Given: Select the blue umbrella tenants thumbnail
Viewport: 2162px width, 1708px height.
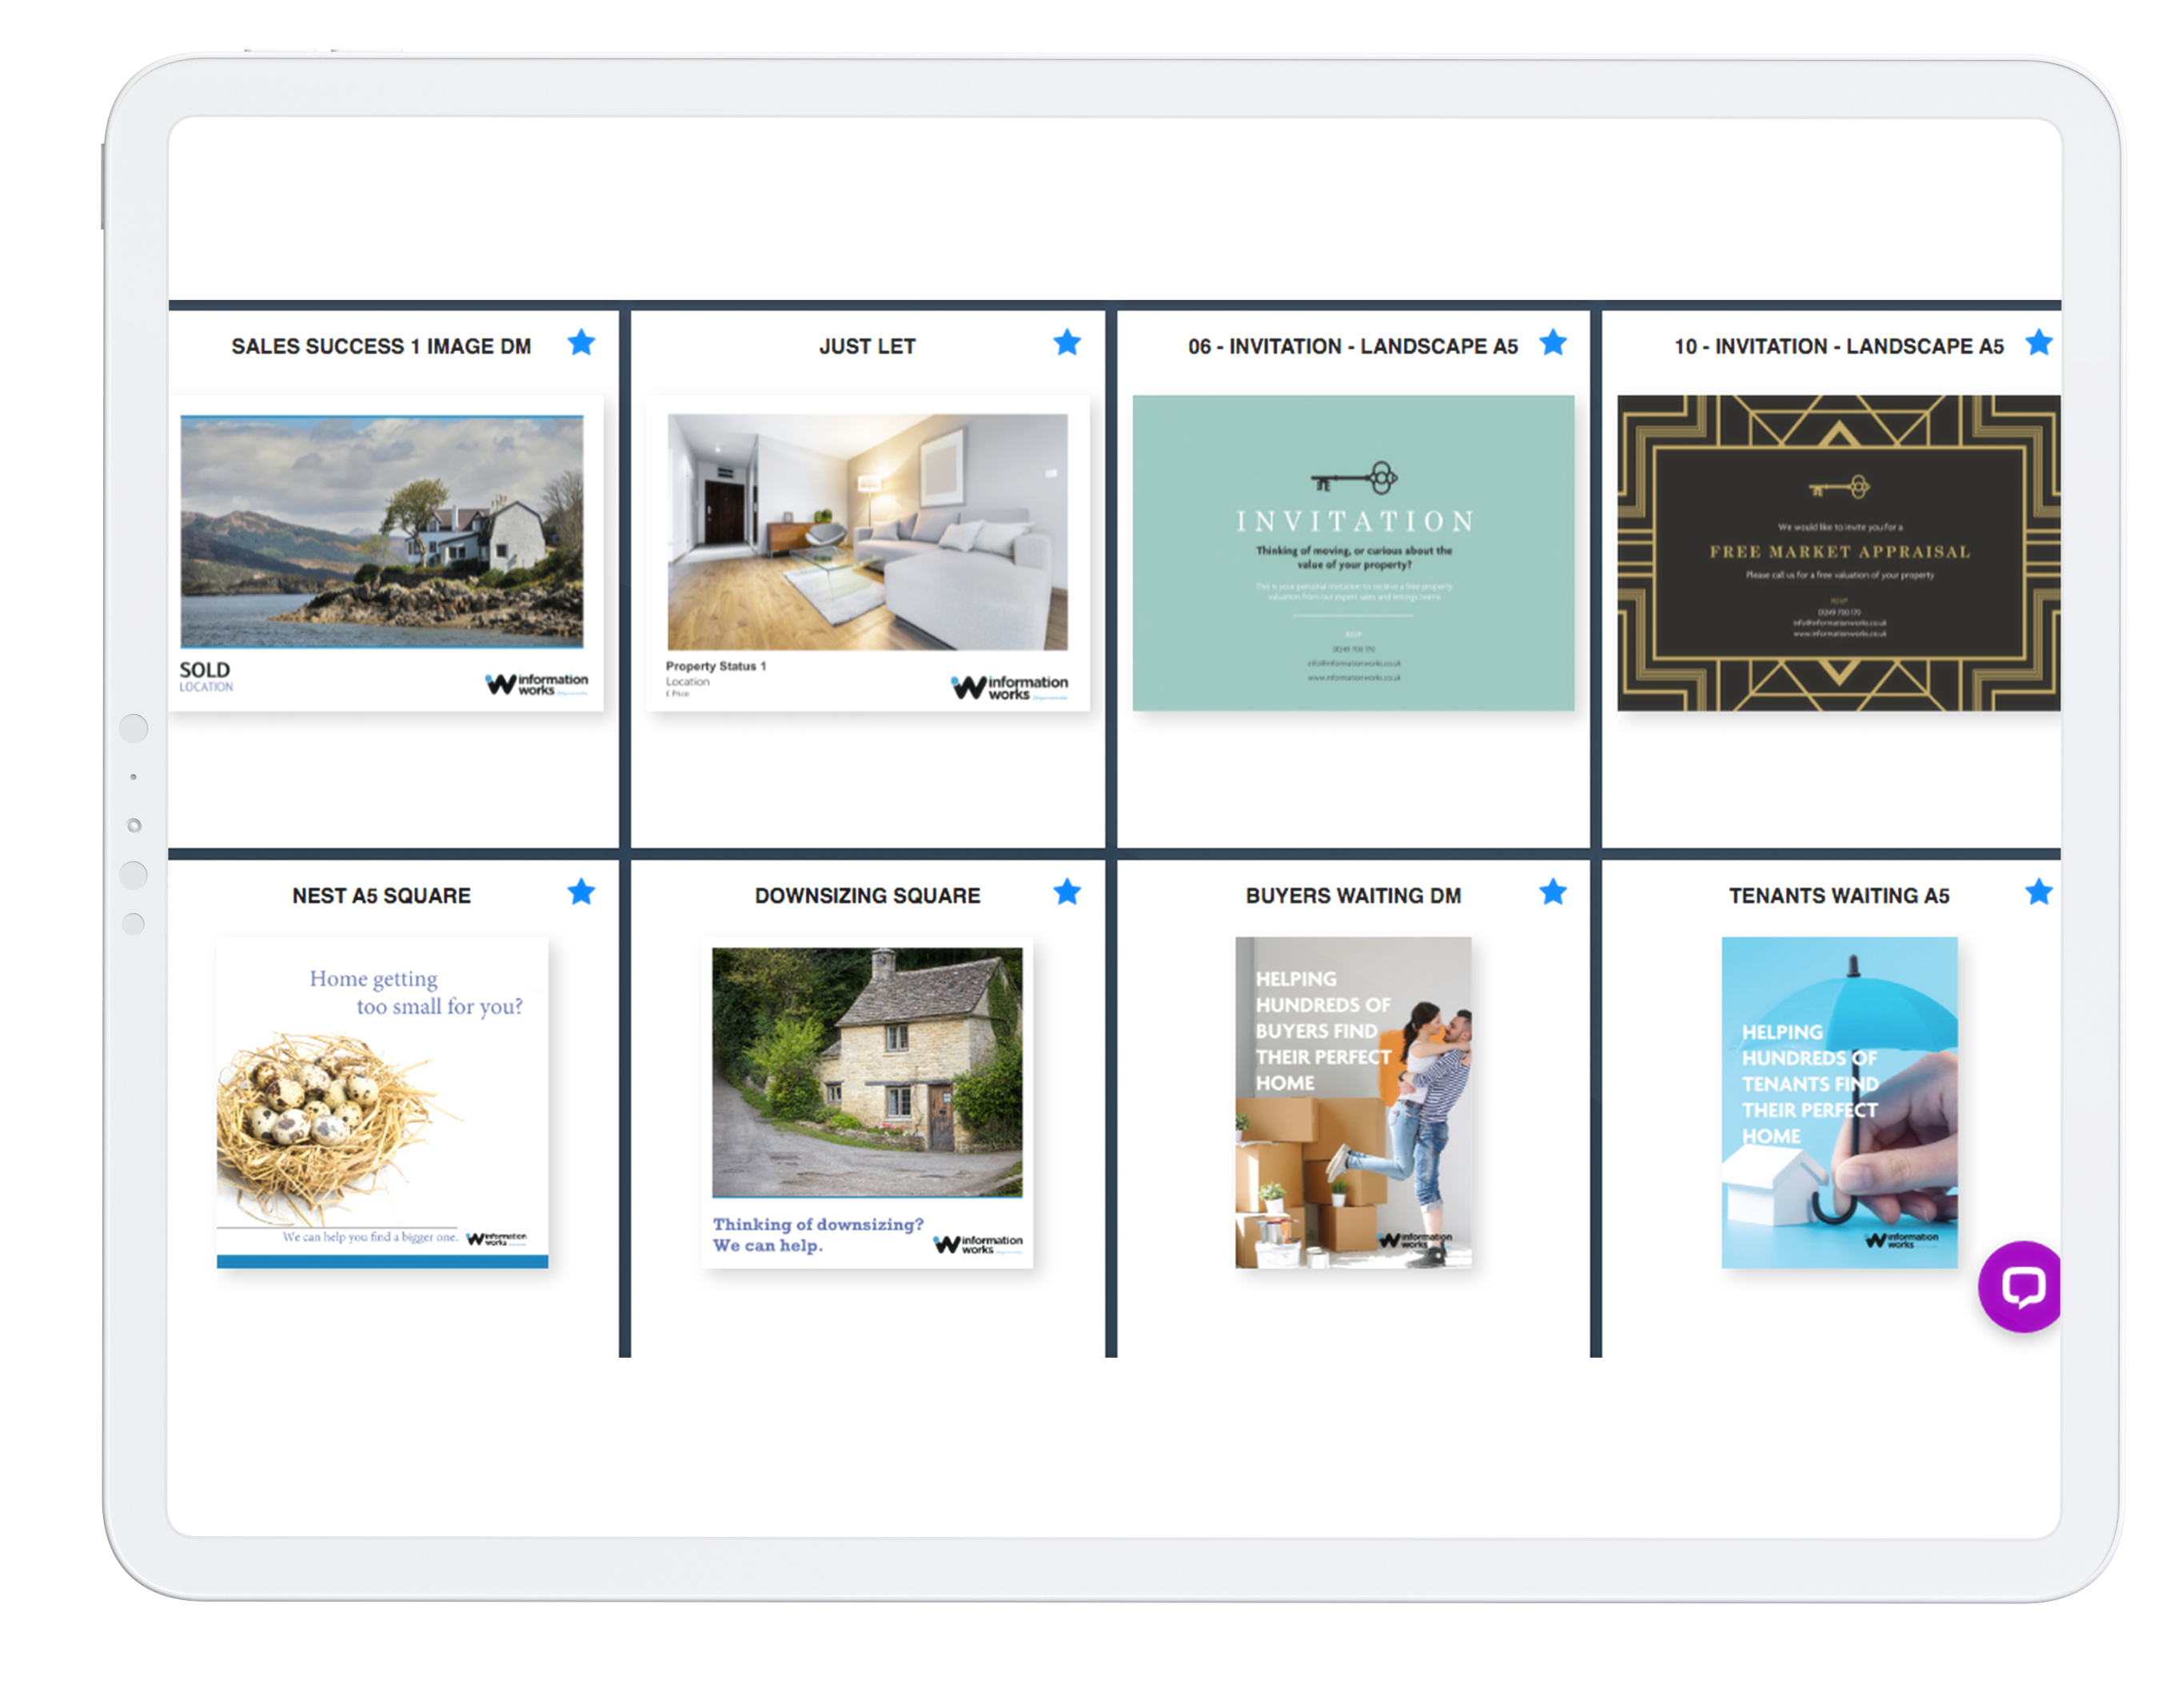Looking at the screenshot, I should 1838,1102.
